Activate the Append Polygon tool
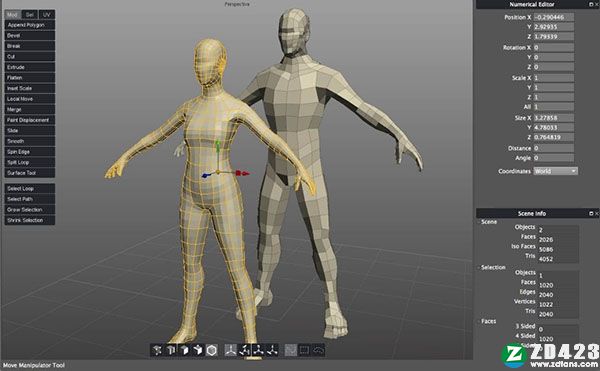Viewport: 600px width, 371px height. [30, 25]
